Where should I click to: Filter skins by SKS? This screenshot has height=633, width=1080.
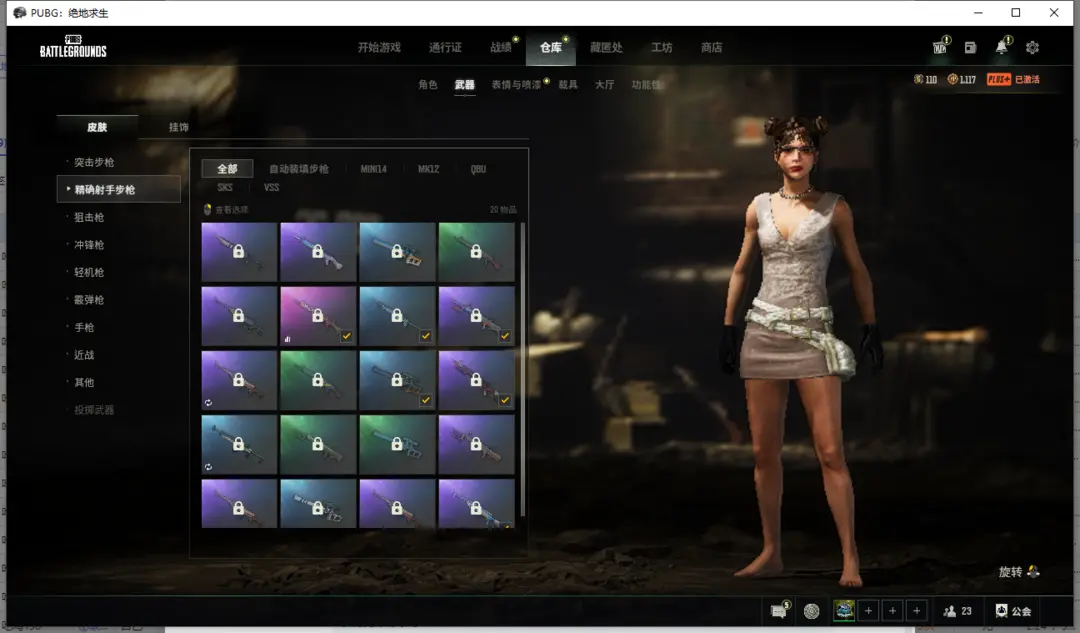click(225, 187)
